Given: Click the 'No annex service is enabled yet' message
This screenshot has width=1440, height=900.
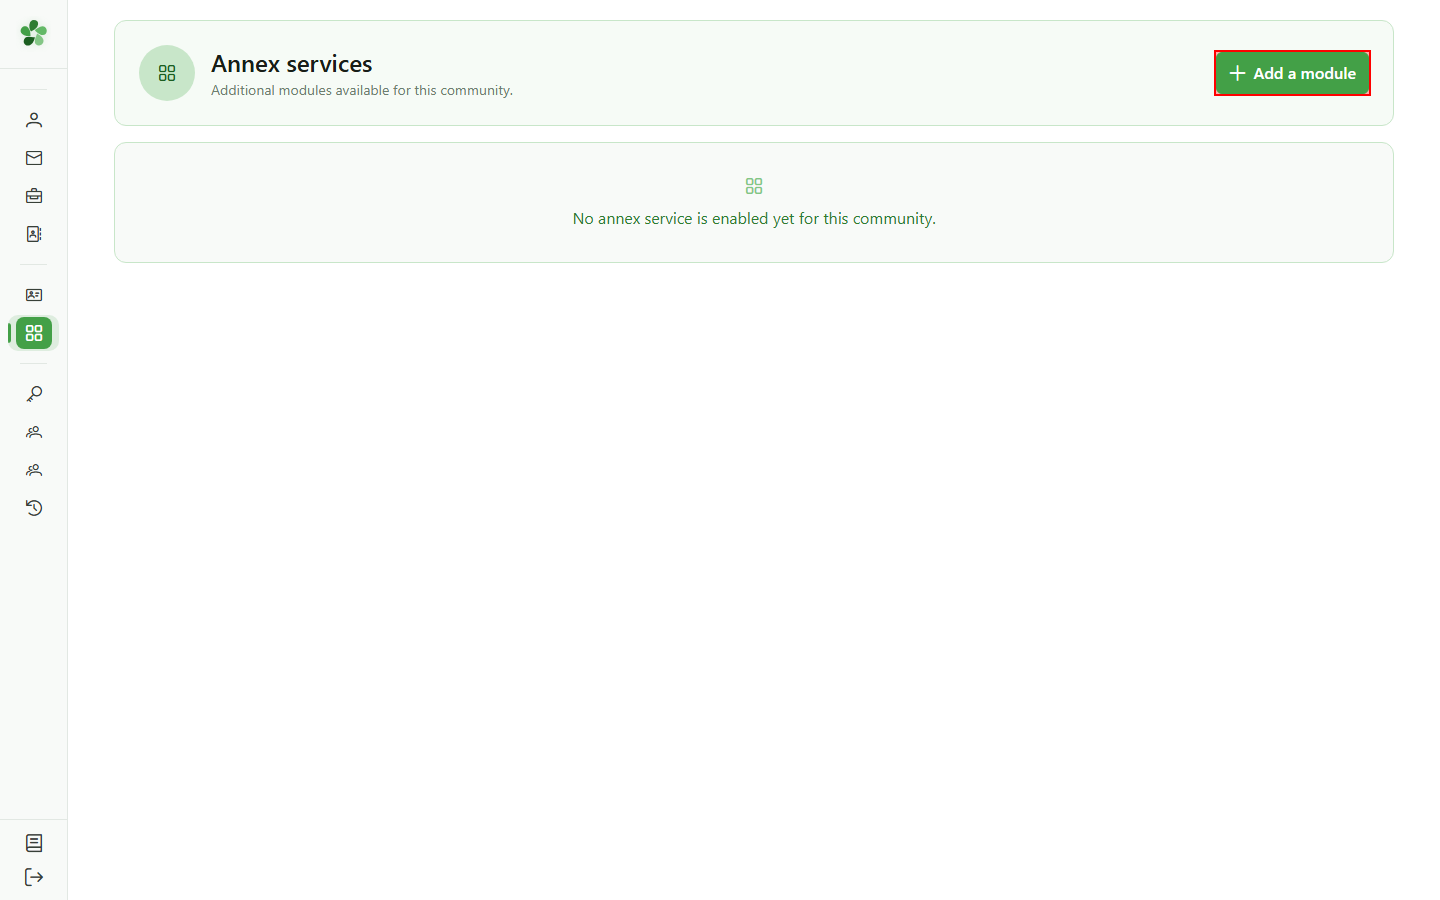Looking at the screenshot, I should (754, 218).
